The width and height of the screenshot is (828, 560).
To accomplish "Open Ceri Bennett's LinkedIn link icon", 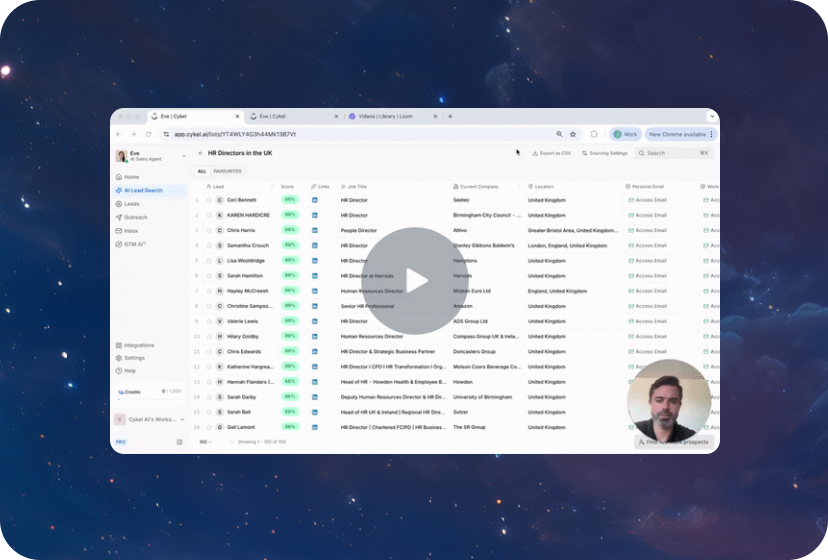I will (x=315, y=200).
